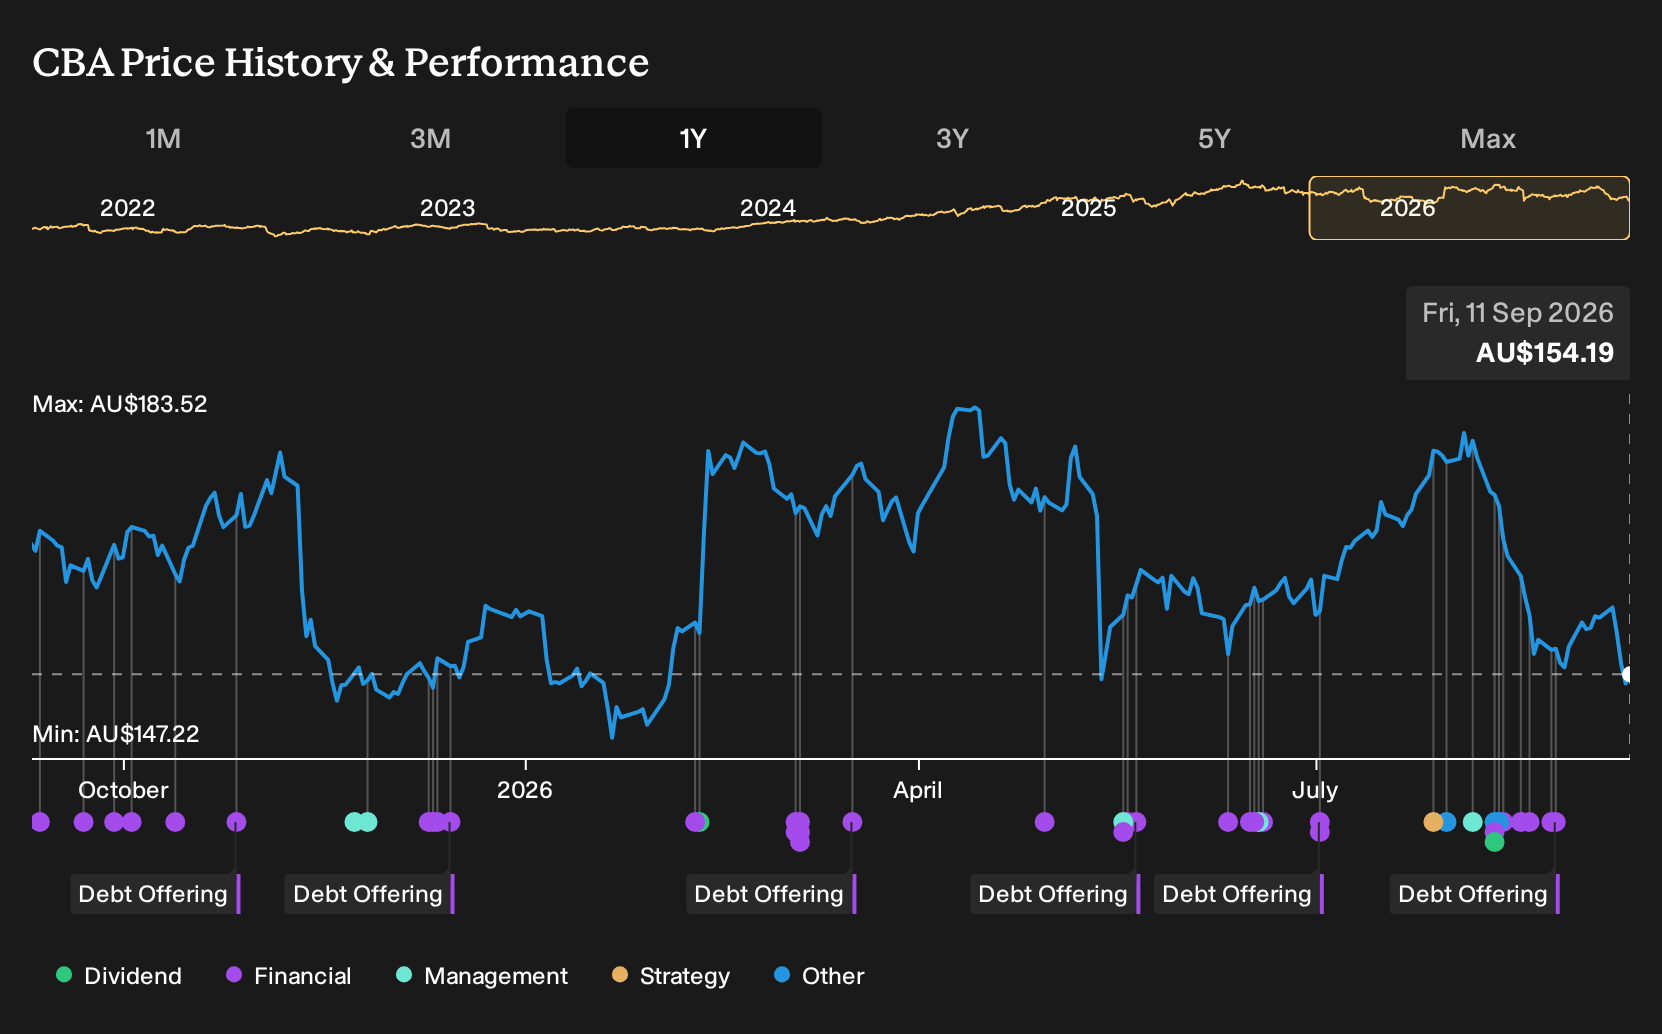Switch to the 3Y time range

[952, 138]
